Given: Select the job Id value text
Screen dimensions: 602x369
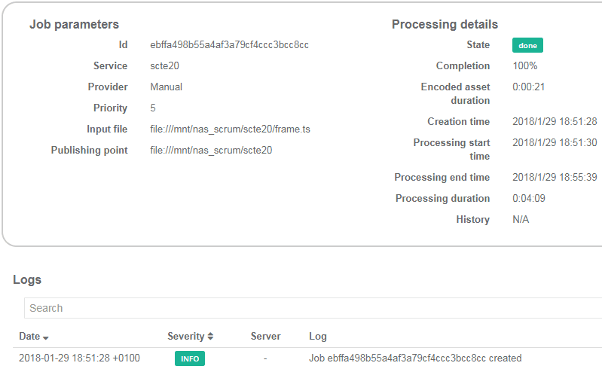Looking at the screenshot, I should [x=229, y=45].
